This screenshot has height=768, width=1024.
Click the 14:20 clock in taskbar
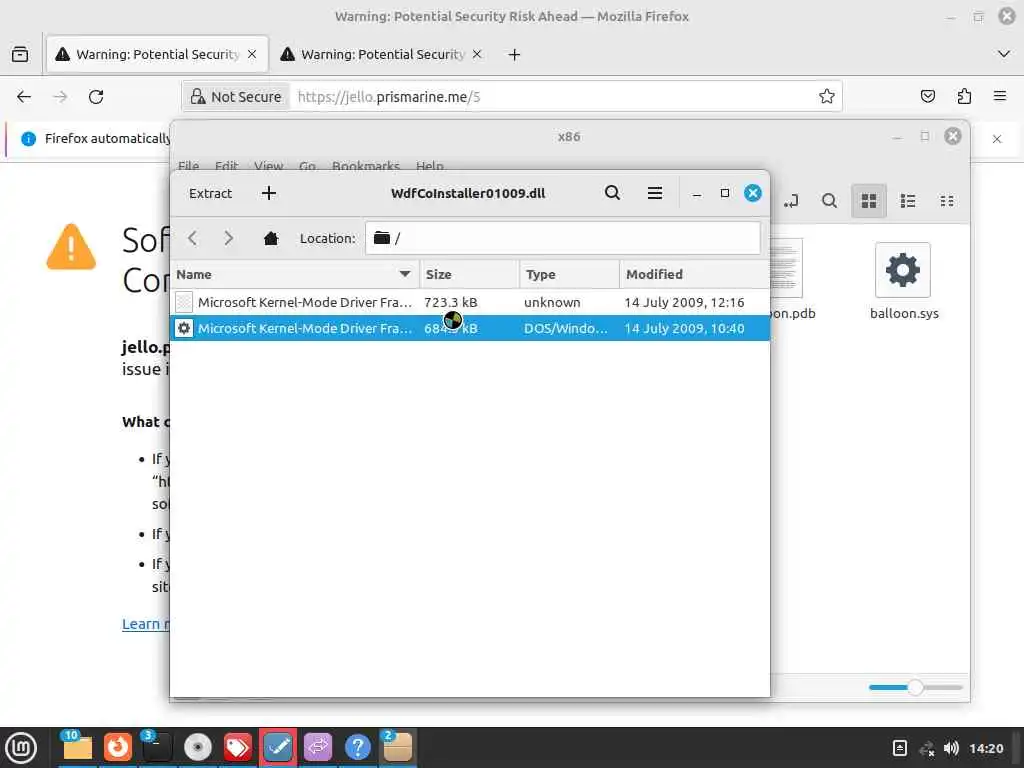(985, 748)
